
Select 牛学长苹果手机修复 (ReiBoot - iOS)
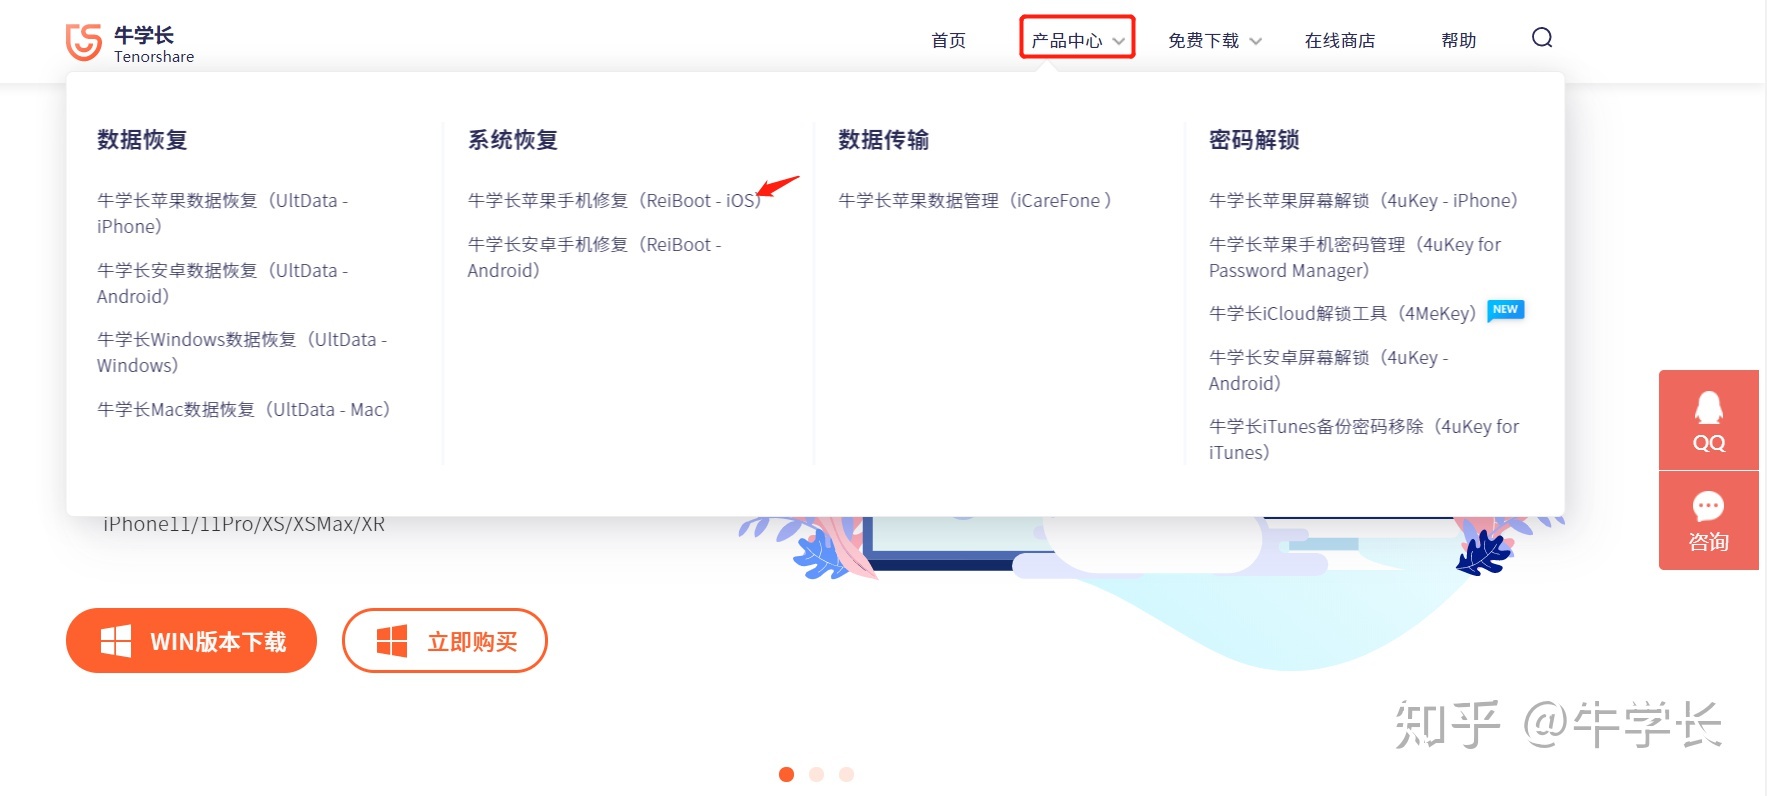coord(614,200)
